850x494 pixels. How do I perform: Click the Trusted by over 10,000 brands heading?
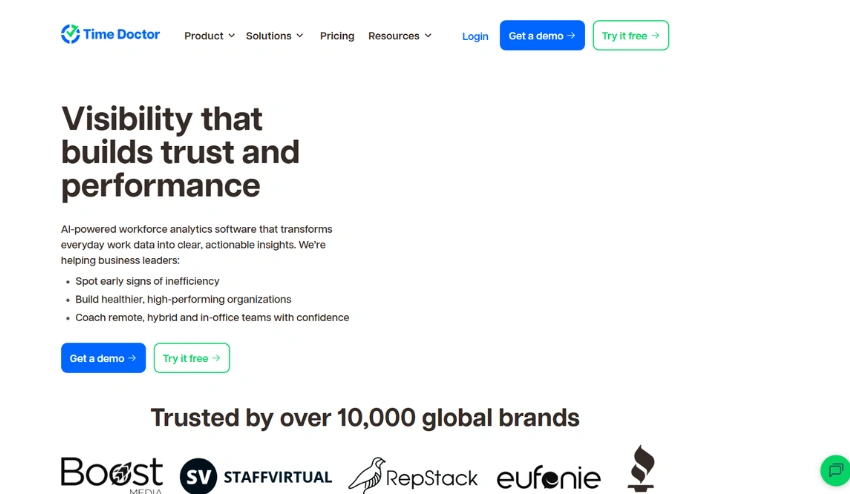point(365,417)
